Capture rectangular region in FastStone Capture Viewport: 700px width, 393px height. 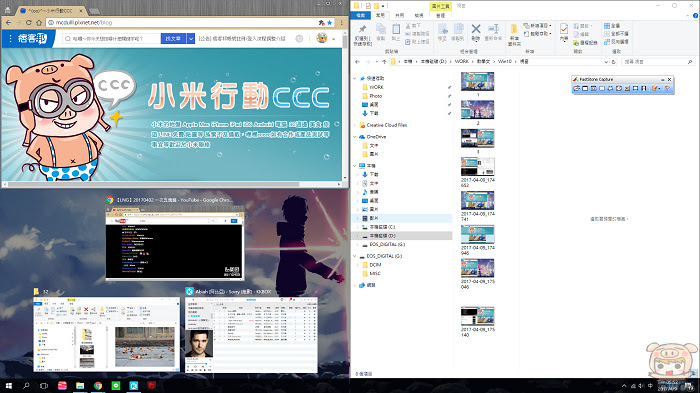(602, 88)
